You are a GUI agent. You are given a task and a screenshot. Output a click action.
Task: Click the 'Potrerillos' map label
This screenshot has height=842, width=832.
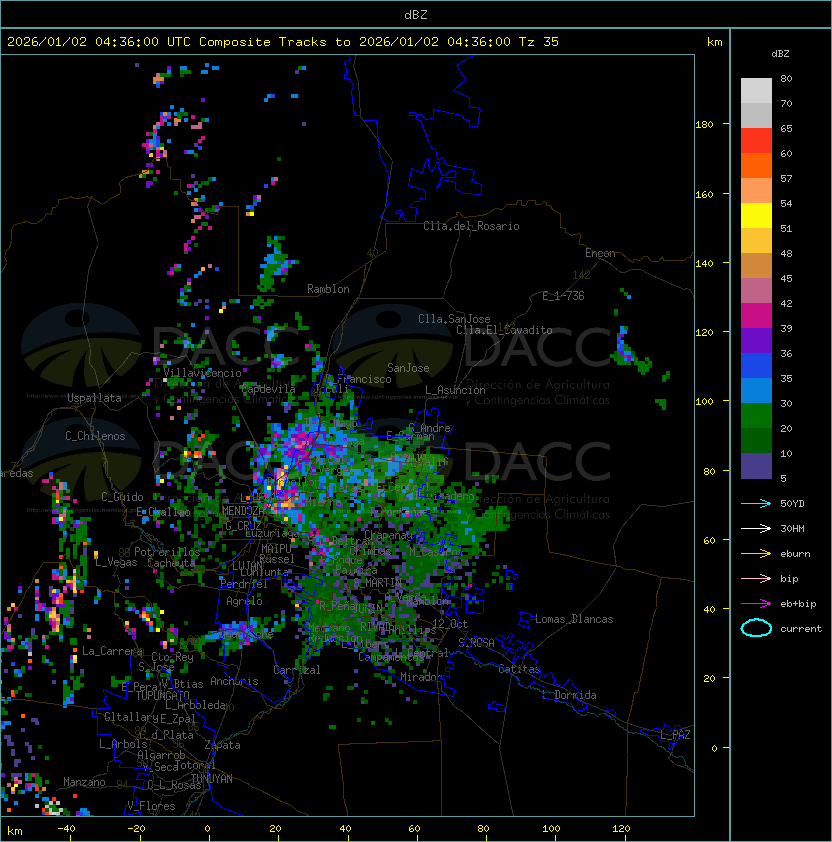(167, 552)
